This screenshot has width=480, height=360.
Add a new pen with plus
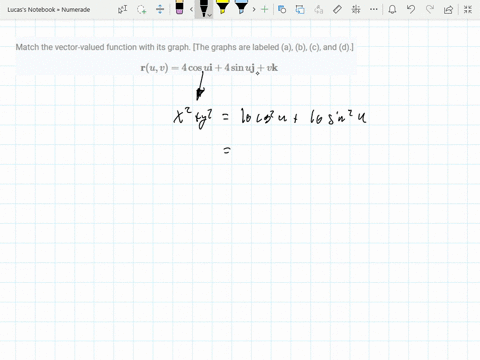pyautogui.click(x=265, y=9)
